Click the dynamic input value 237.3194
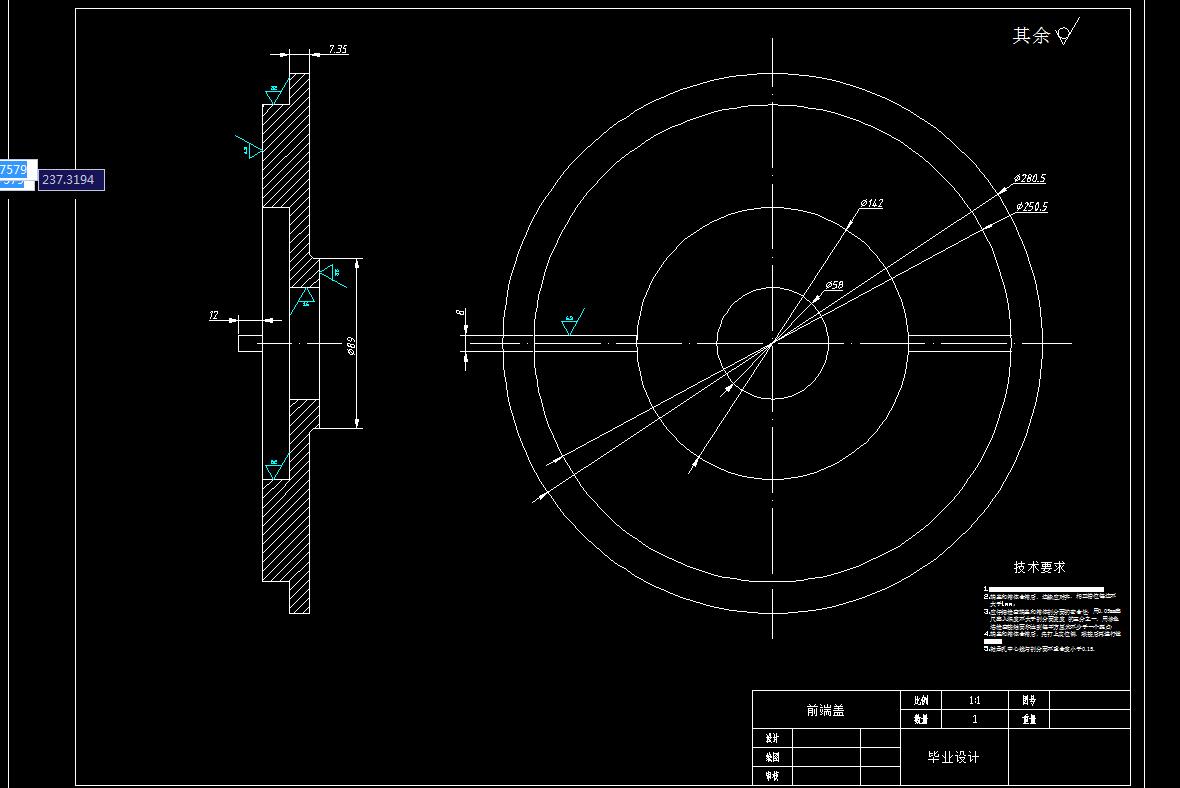The image size is (1180, 788). click(x=70, y=180)
